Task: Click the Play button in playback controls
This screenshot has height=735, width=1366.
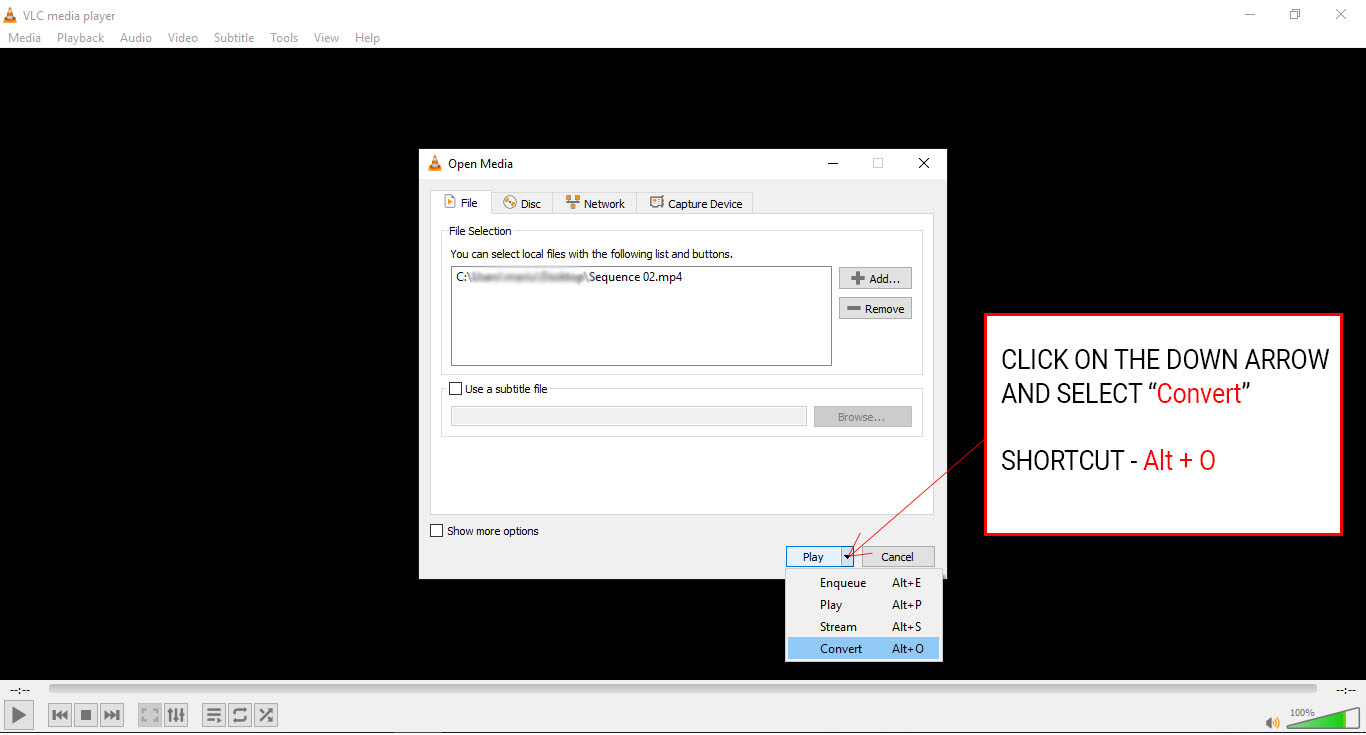Action: coord(18,715)
